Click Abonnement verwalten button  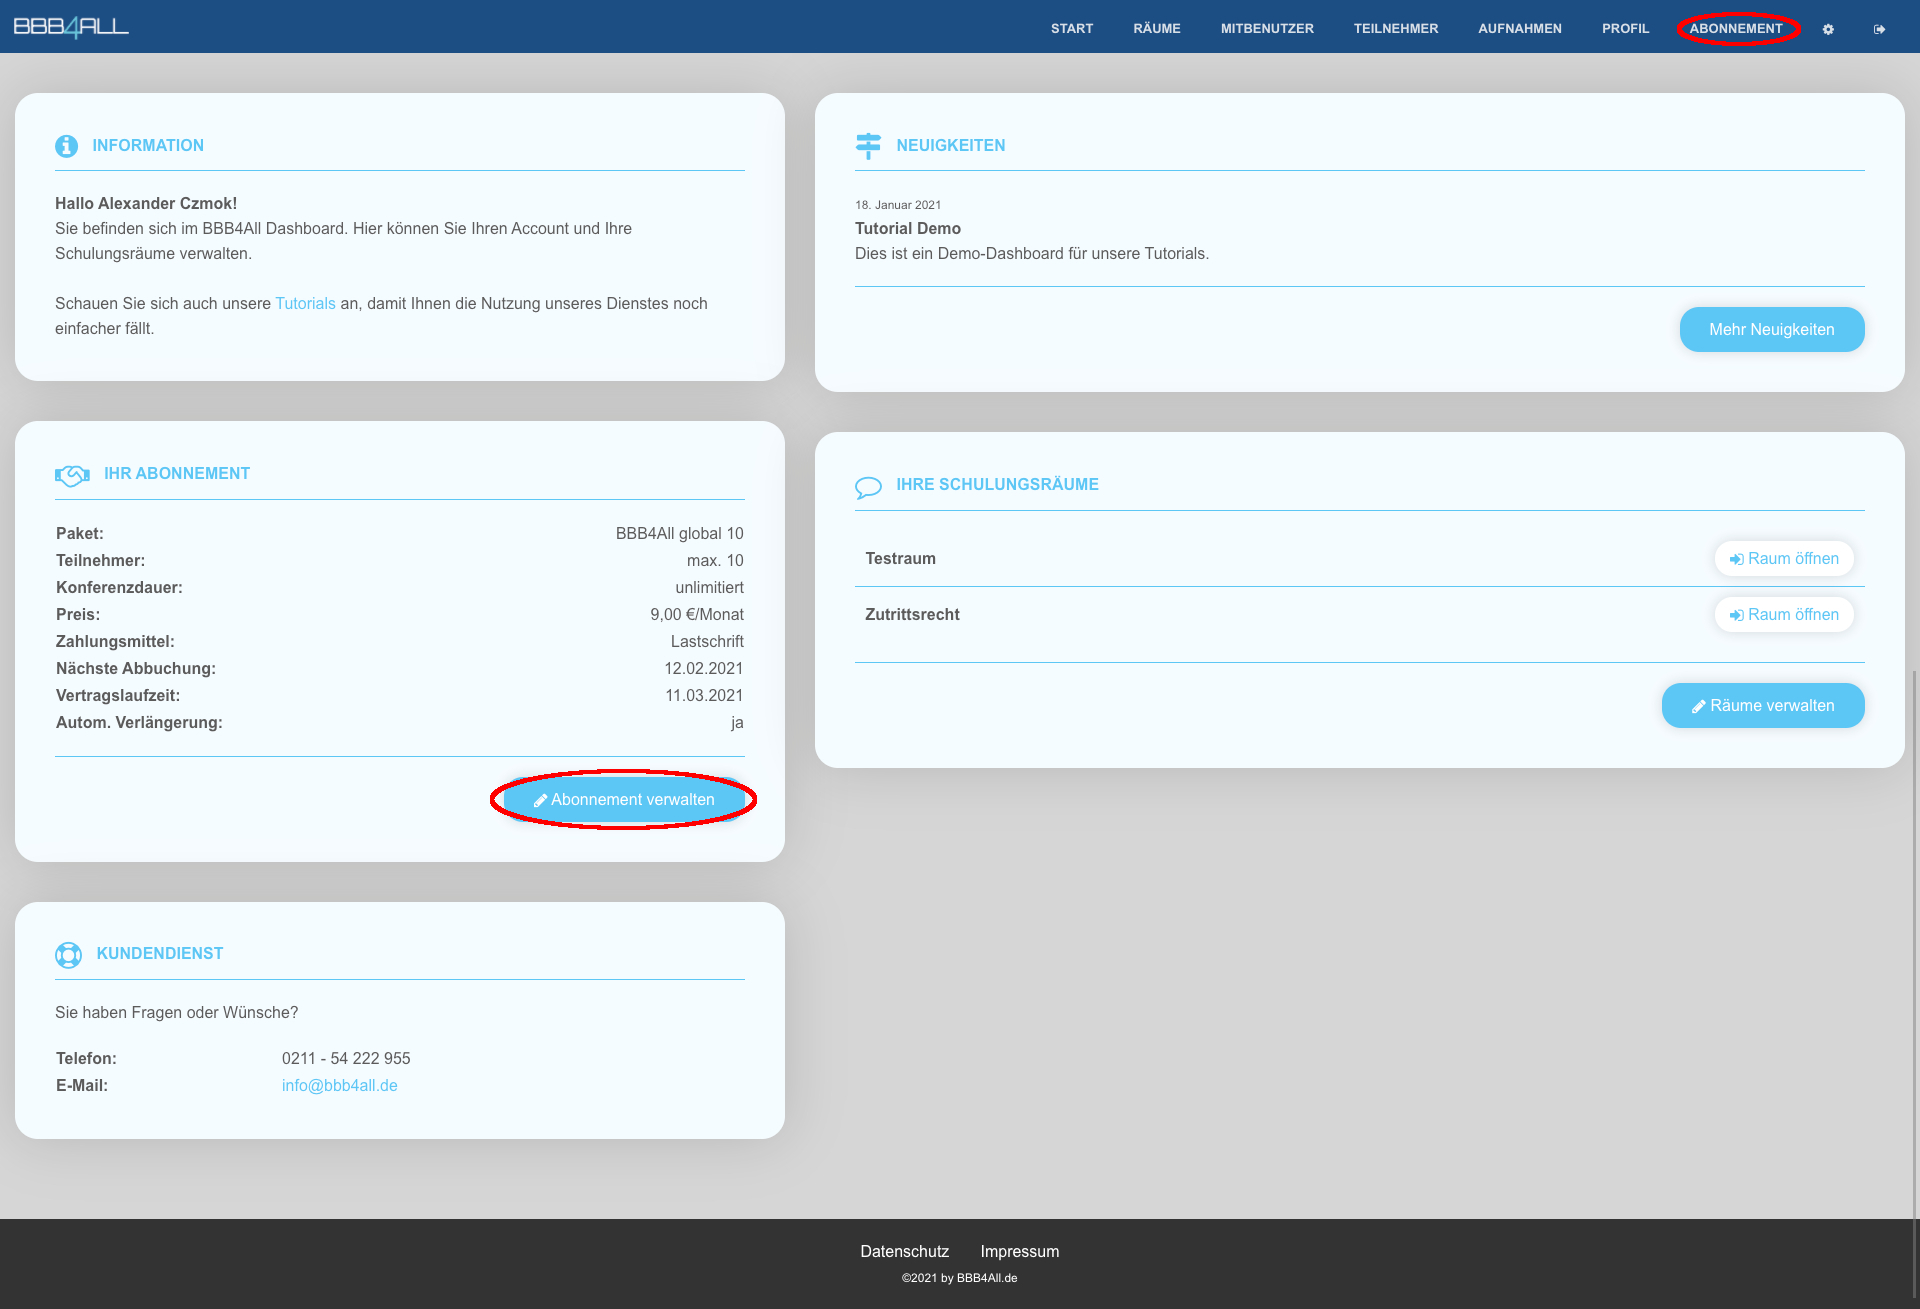coord(624,800)
